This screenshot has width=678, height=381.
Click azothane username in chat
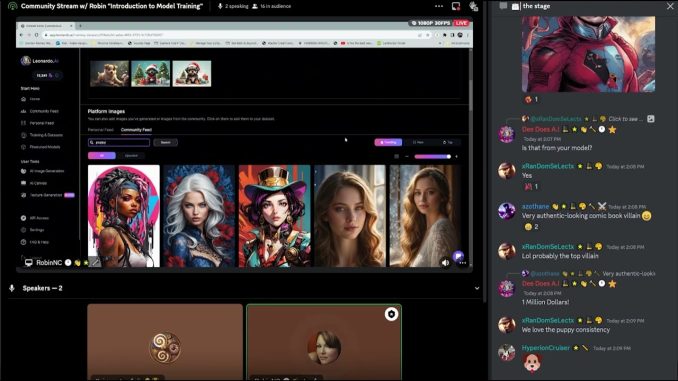[x=535, y=207]
